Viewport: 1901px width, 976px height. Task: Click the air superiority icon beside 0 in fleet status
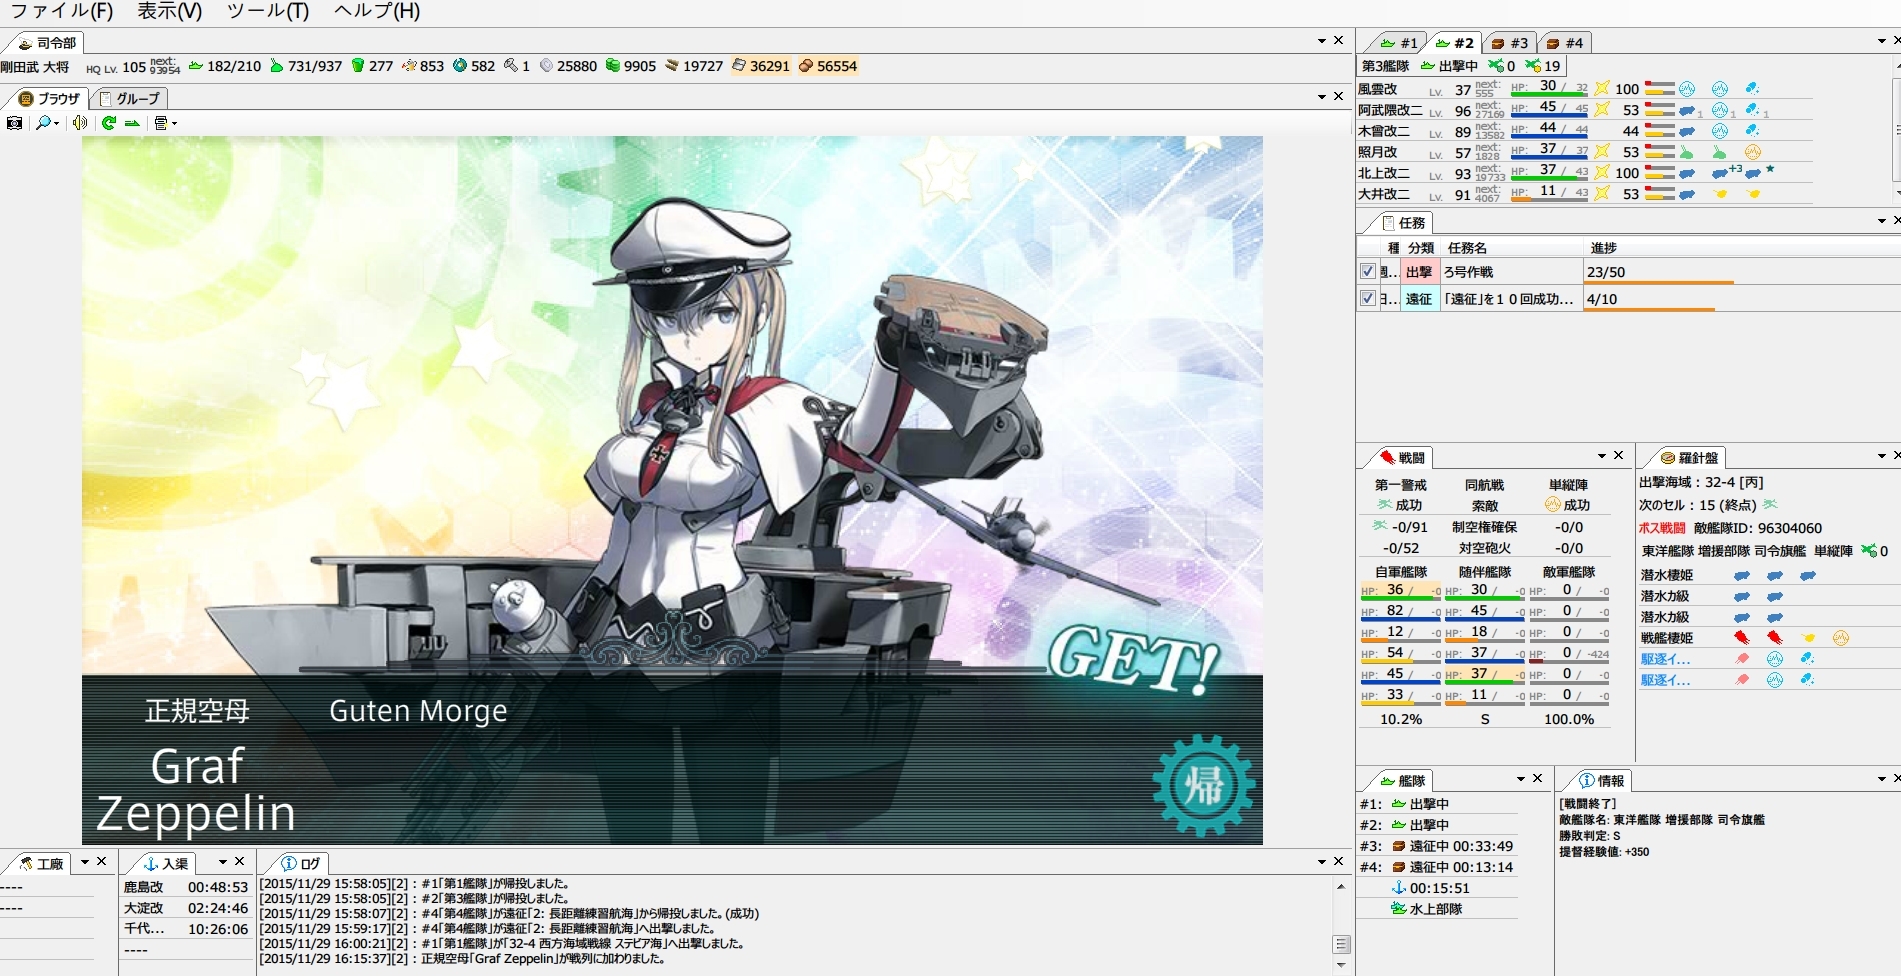pos(1496,66)
